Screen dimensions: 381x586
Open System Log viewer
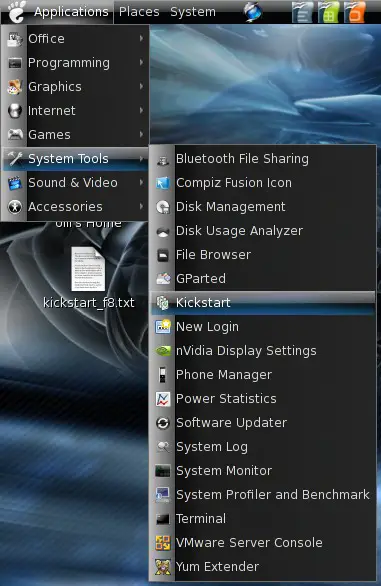click(263, 447)
